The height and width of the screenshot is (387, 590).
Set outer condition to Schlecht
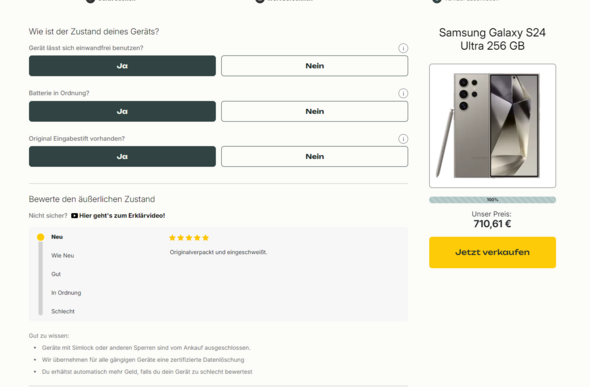coord(63,311)
